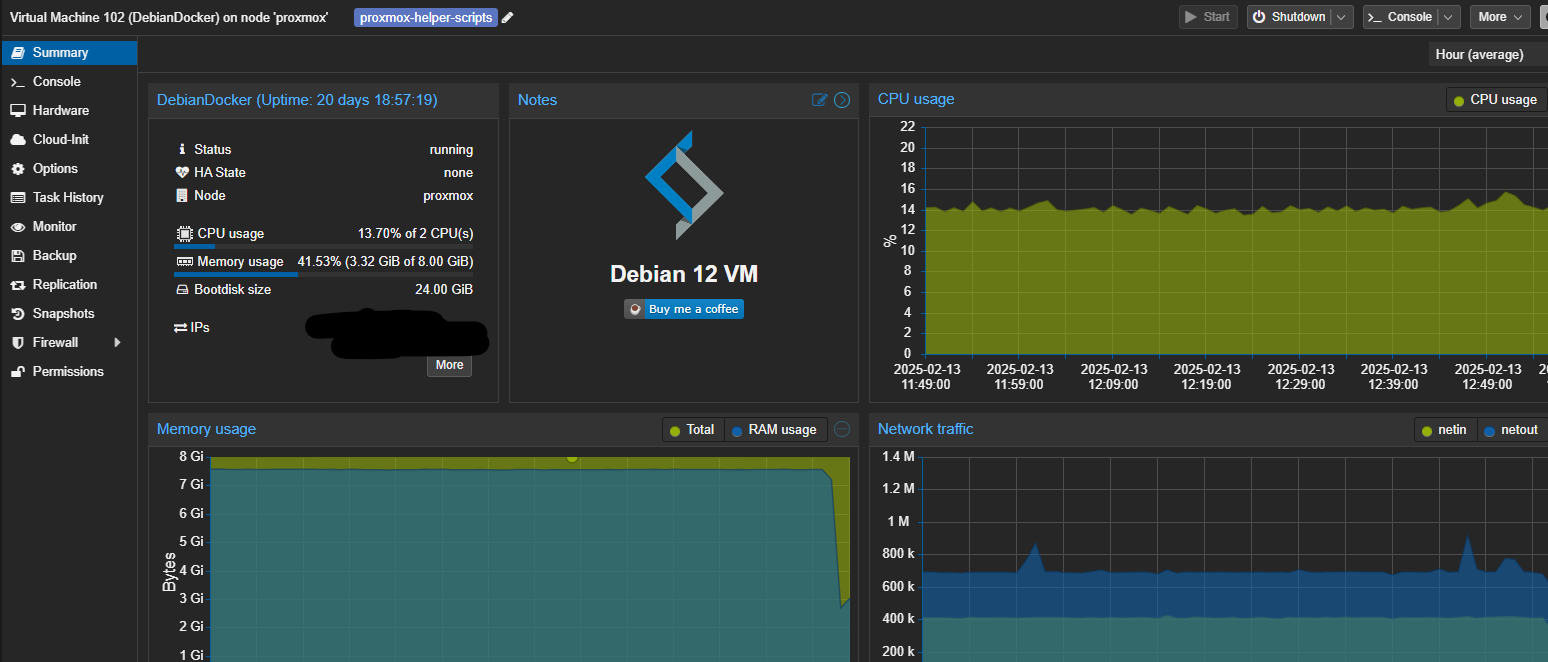The width and height of the screenshot is (1548, 662).
Task: Toggle netout series in Network traffic legend
Action: click(1511, 430)
